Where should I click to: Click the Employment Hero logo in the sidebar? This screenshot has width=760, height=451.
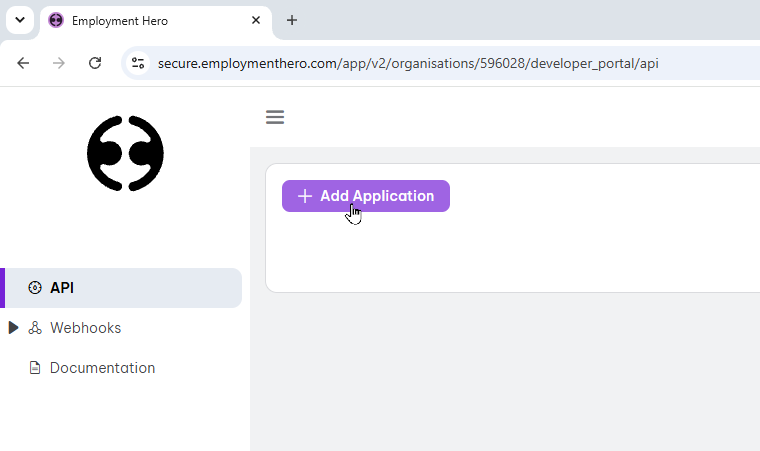[125, 153]
